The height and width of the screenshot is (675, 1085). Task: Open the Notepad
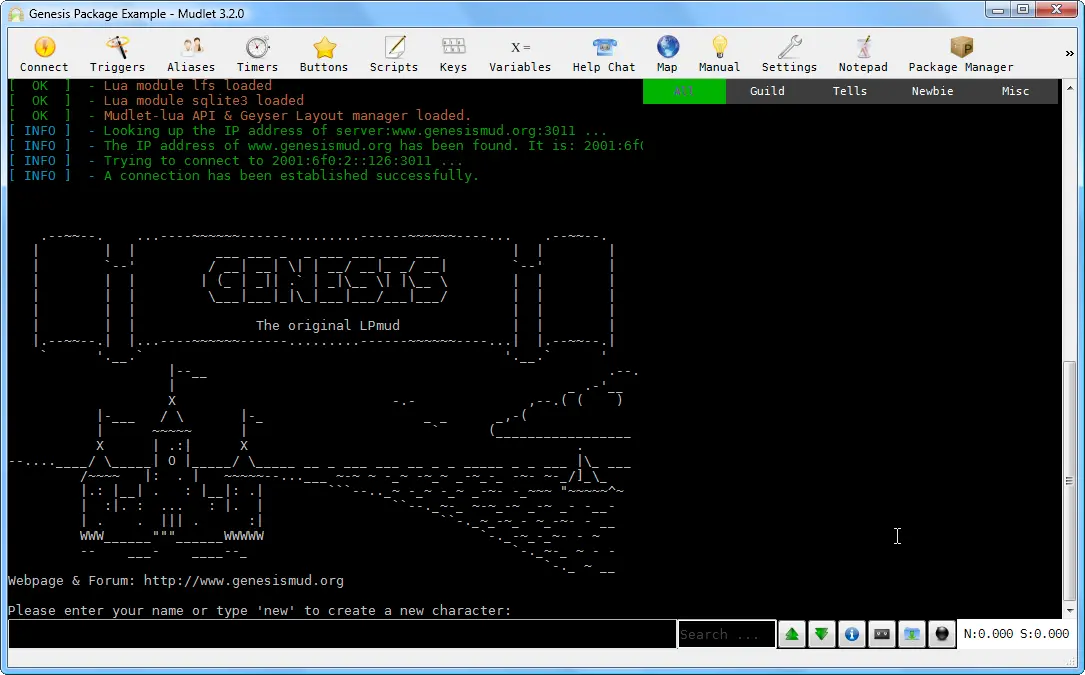(863, 55)
